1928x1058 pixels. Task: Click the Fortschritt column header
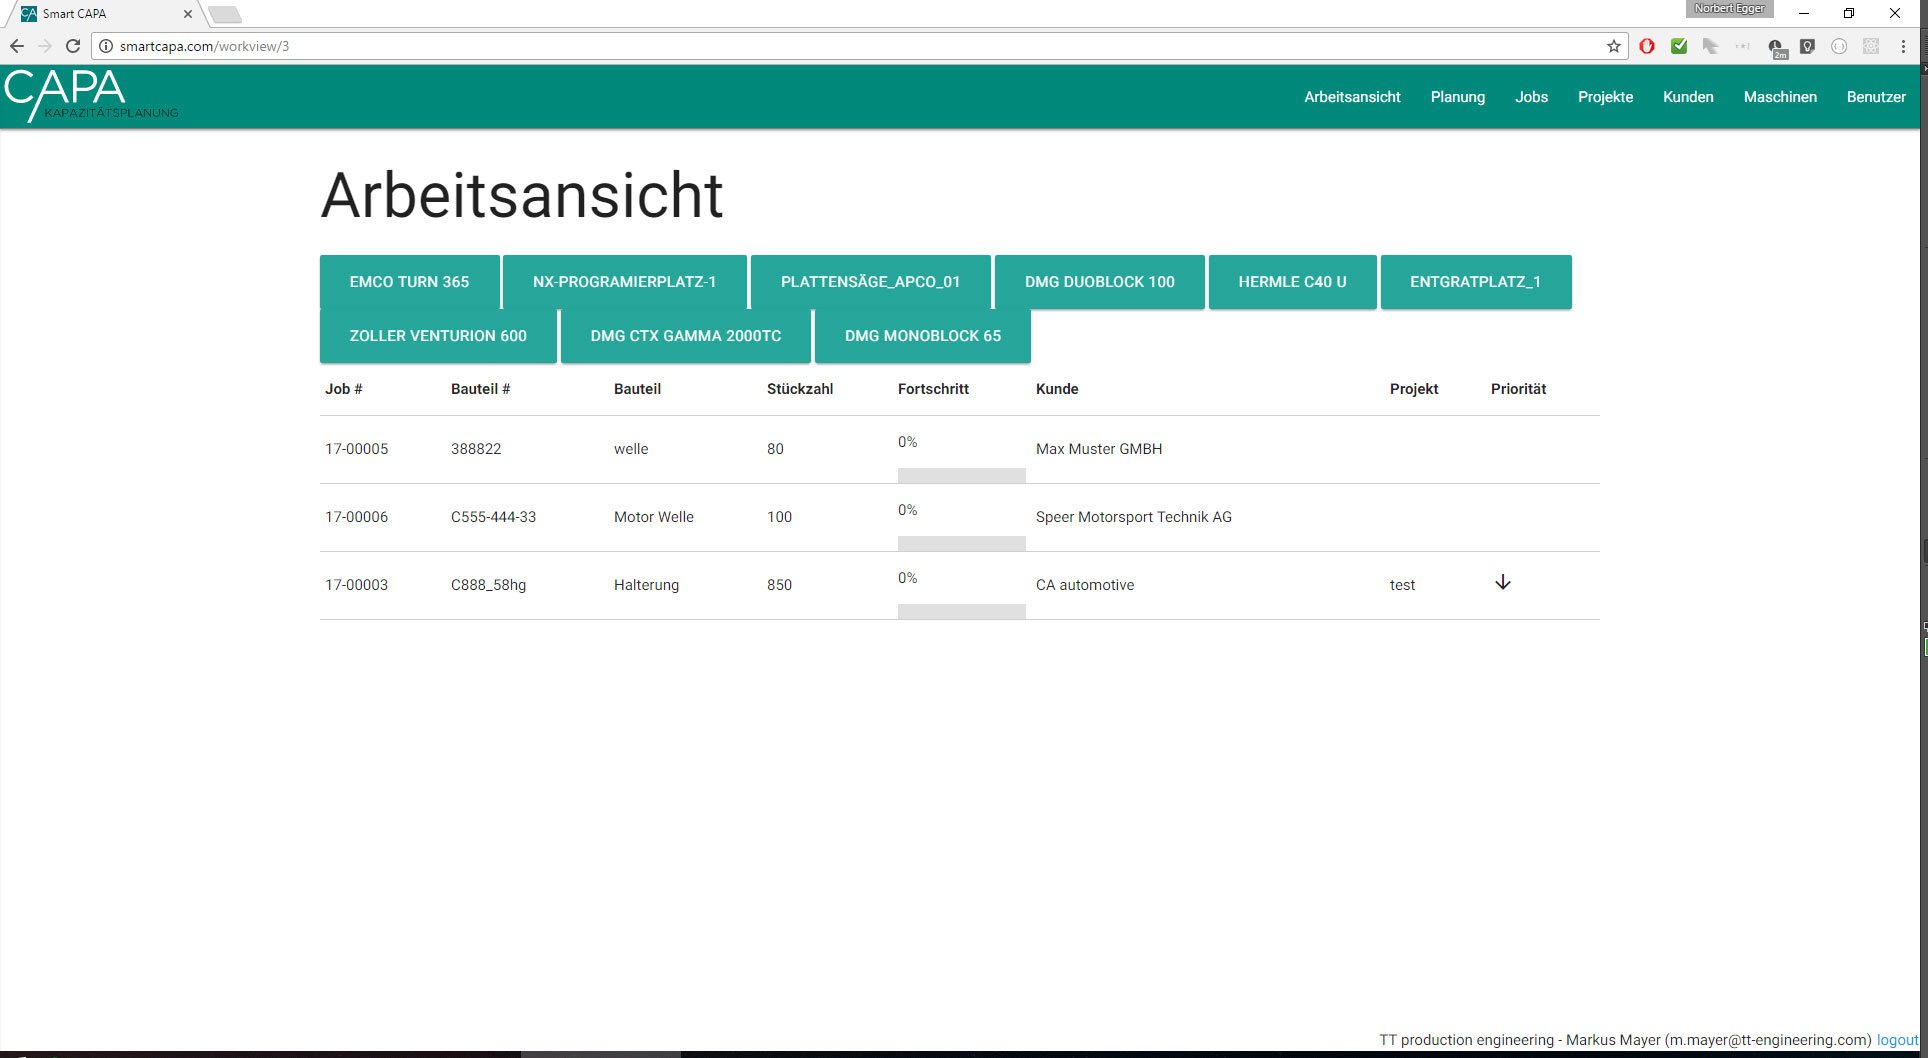933,389
